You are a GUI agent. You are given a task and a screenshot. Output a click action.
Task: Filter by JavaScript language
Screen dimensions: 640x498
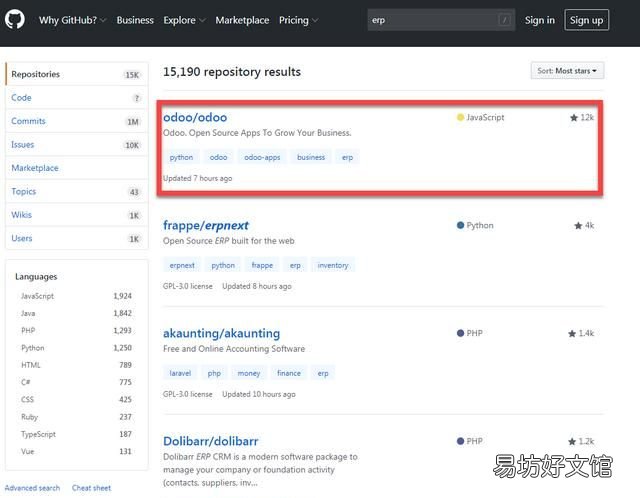click(76, 296)
